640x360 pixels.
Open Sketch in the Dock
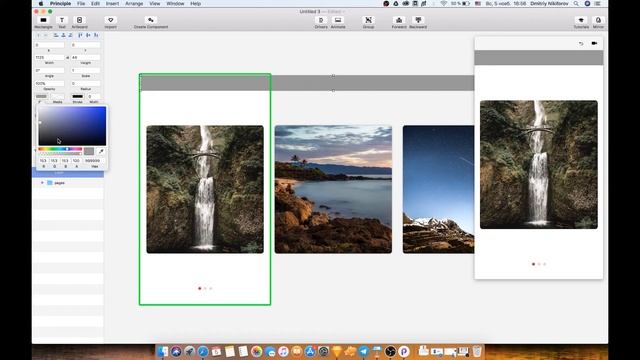337,351
